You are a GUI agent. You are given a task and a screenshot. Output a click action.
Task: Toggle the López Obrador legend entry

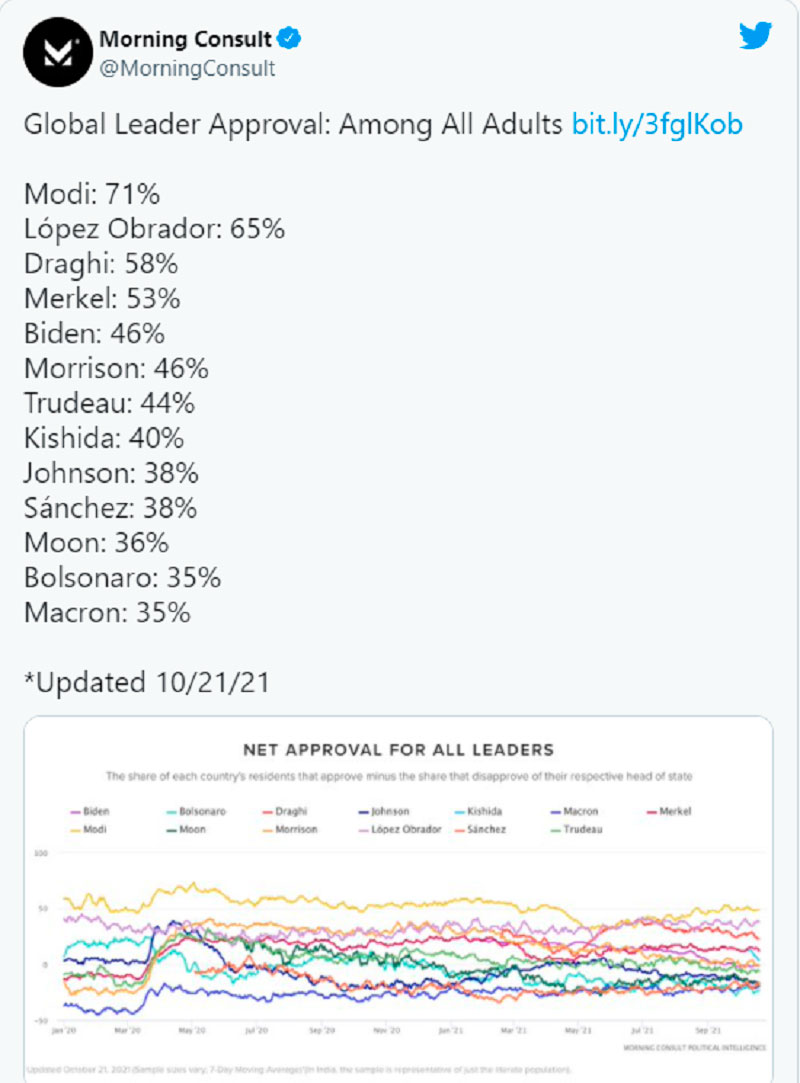(402, 829)
